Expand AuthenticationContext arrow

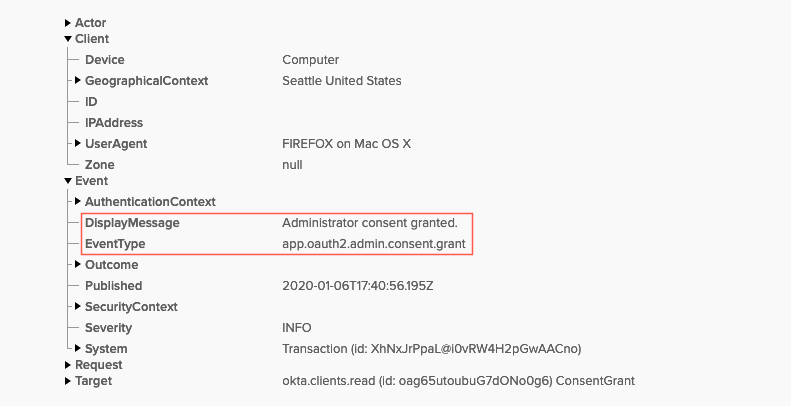[78, 201]
